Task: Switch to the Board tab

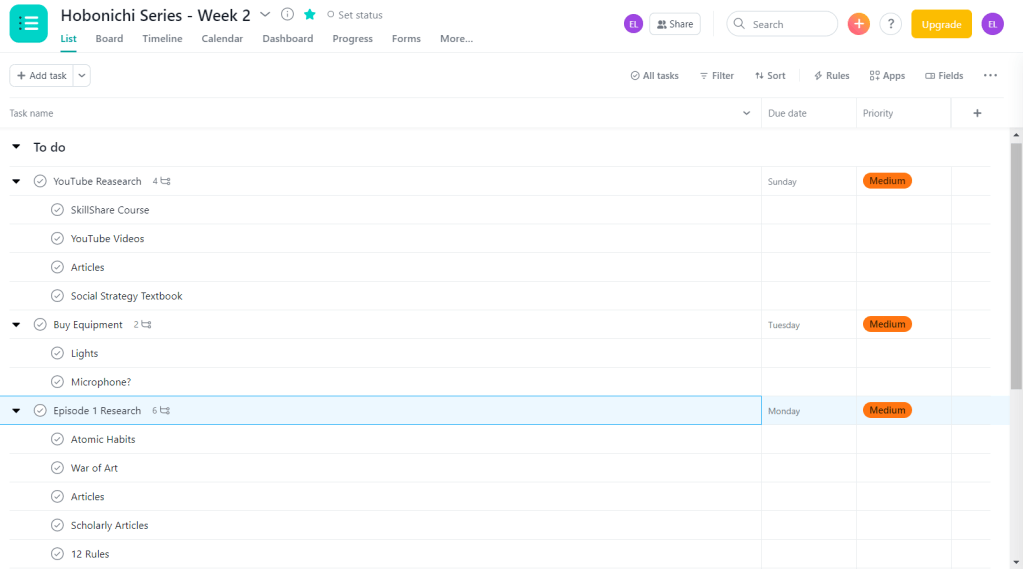Action: coord(109,39)
